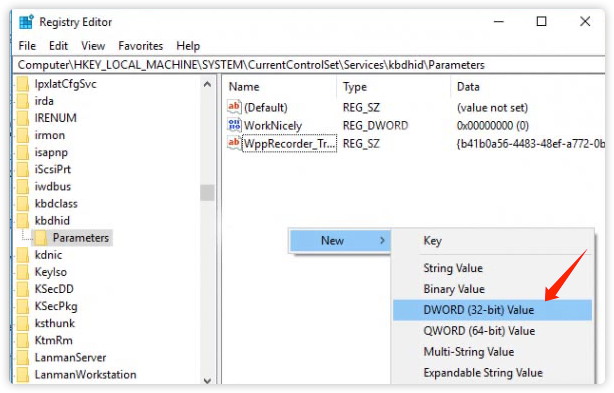614x393 pixels.
Task: Click the open folder icon of Parameters
Action: click(x=41, y=238)
